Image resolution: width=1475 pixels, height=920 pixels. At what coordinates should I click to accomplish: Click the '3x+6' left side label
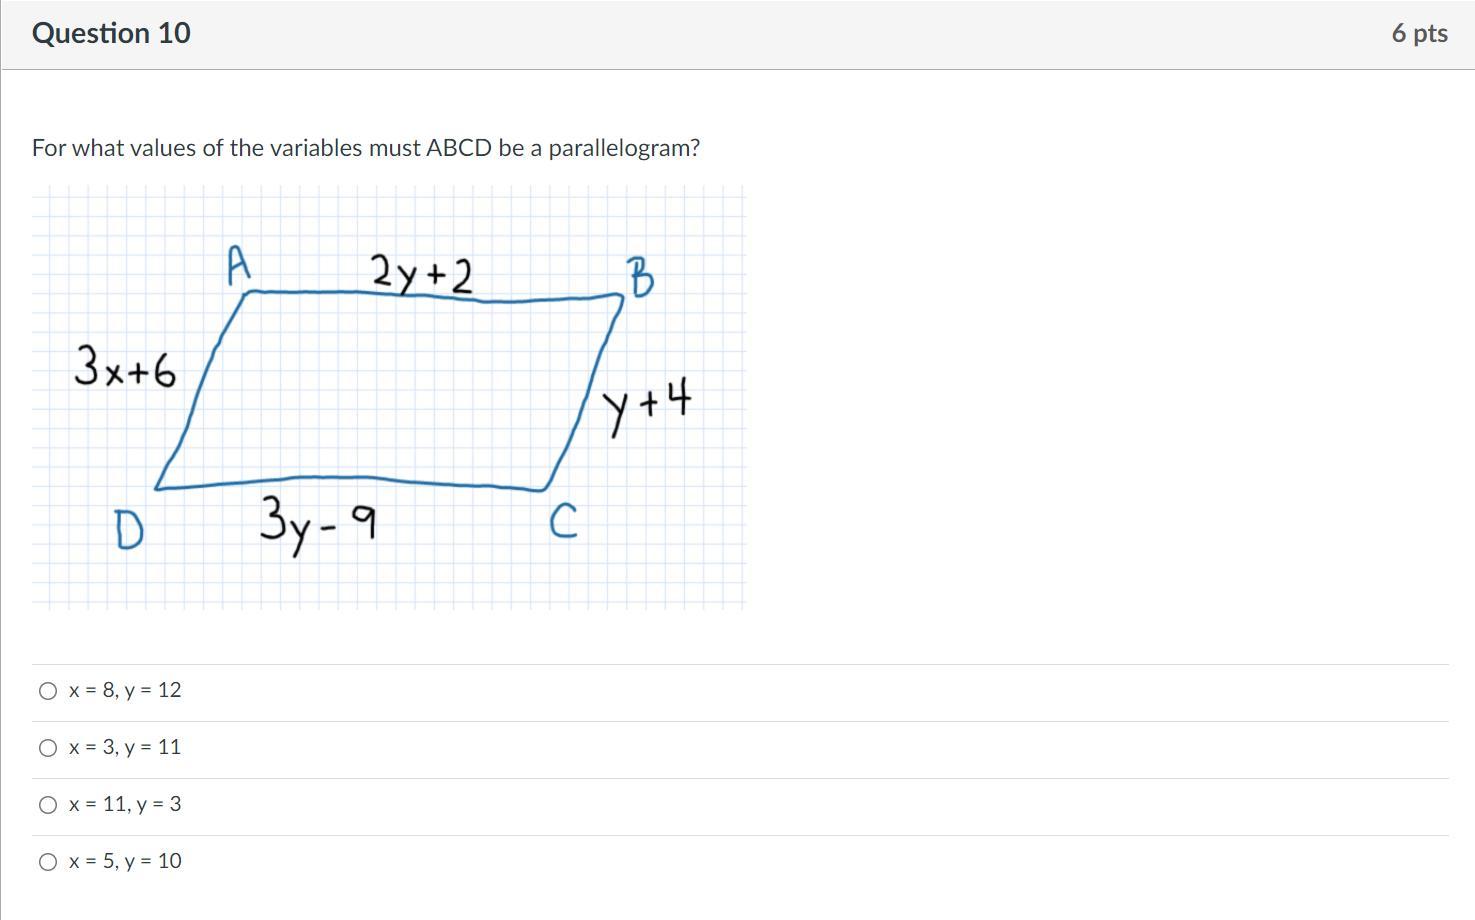coord(125,367)
